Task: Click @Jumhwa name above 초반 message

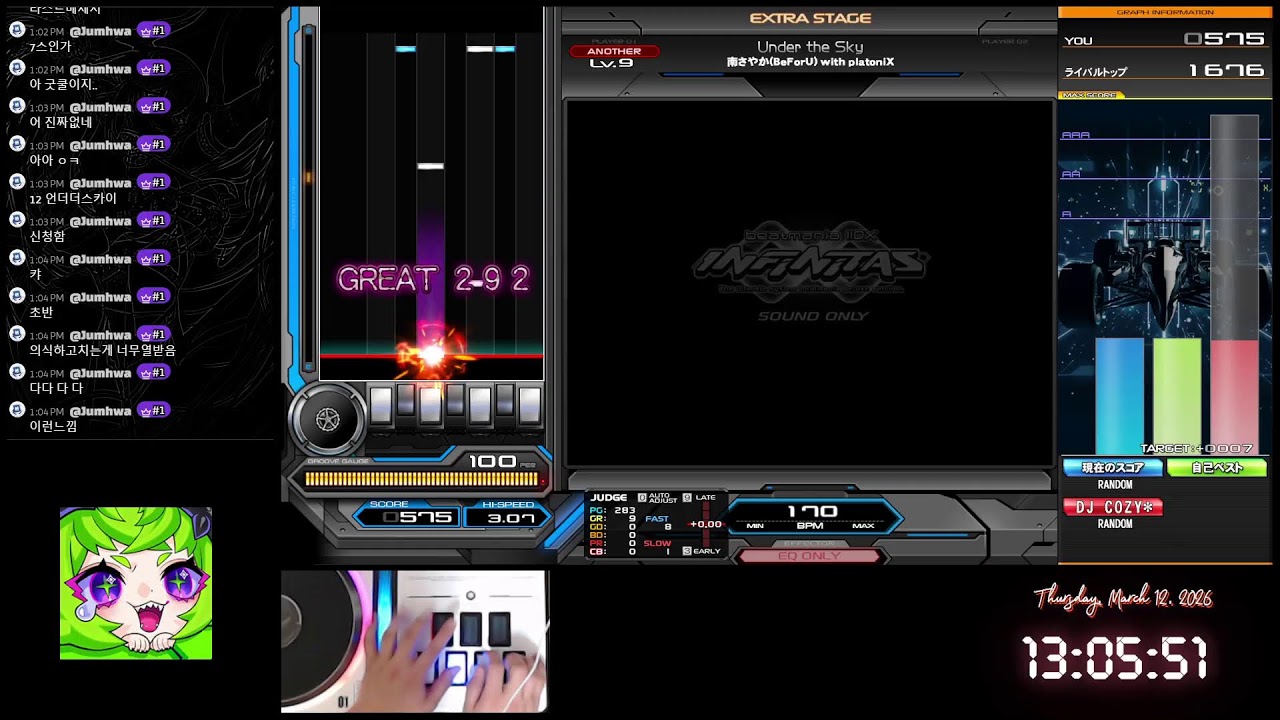Action: click(100, 297)
